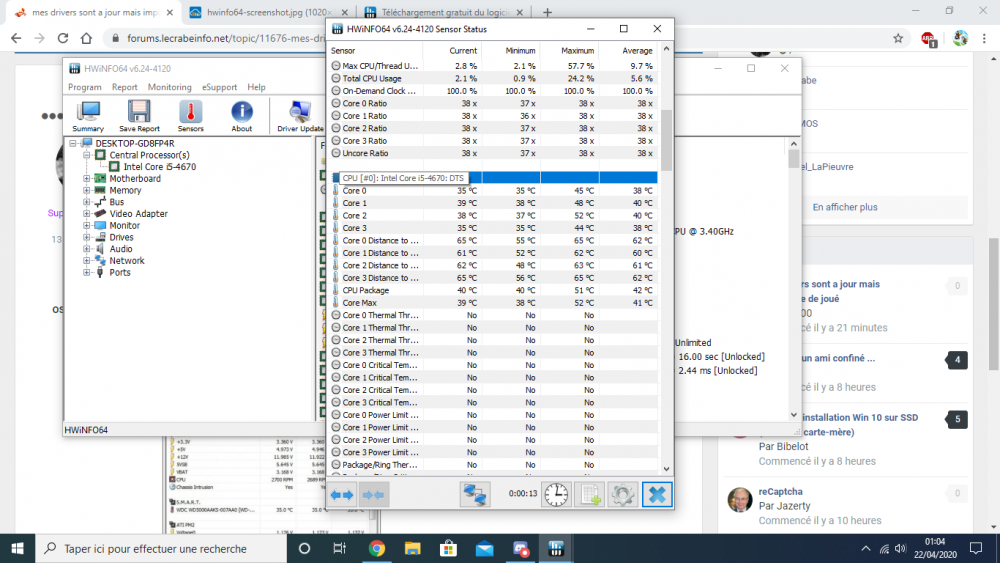
Task: Expand the Network tree node
Action: [x=87, y=261]
